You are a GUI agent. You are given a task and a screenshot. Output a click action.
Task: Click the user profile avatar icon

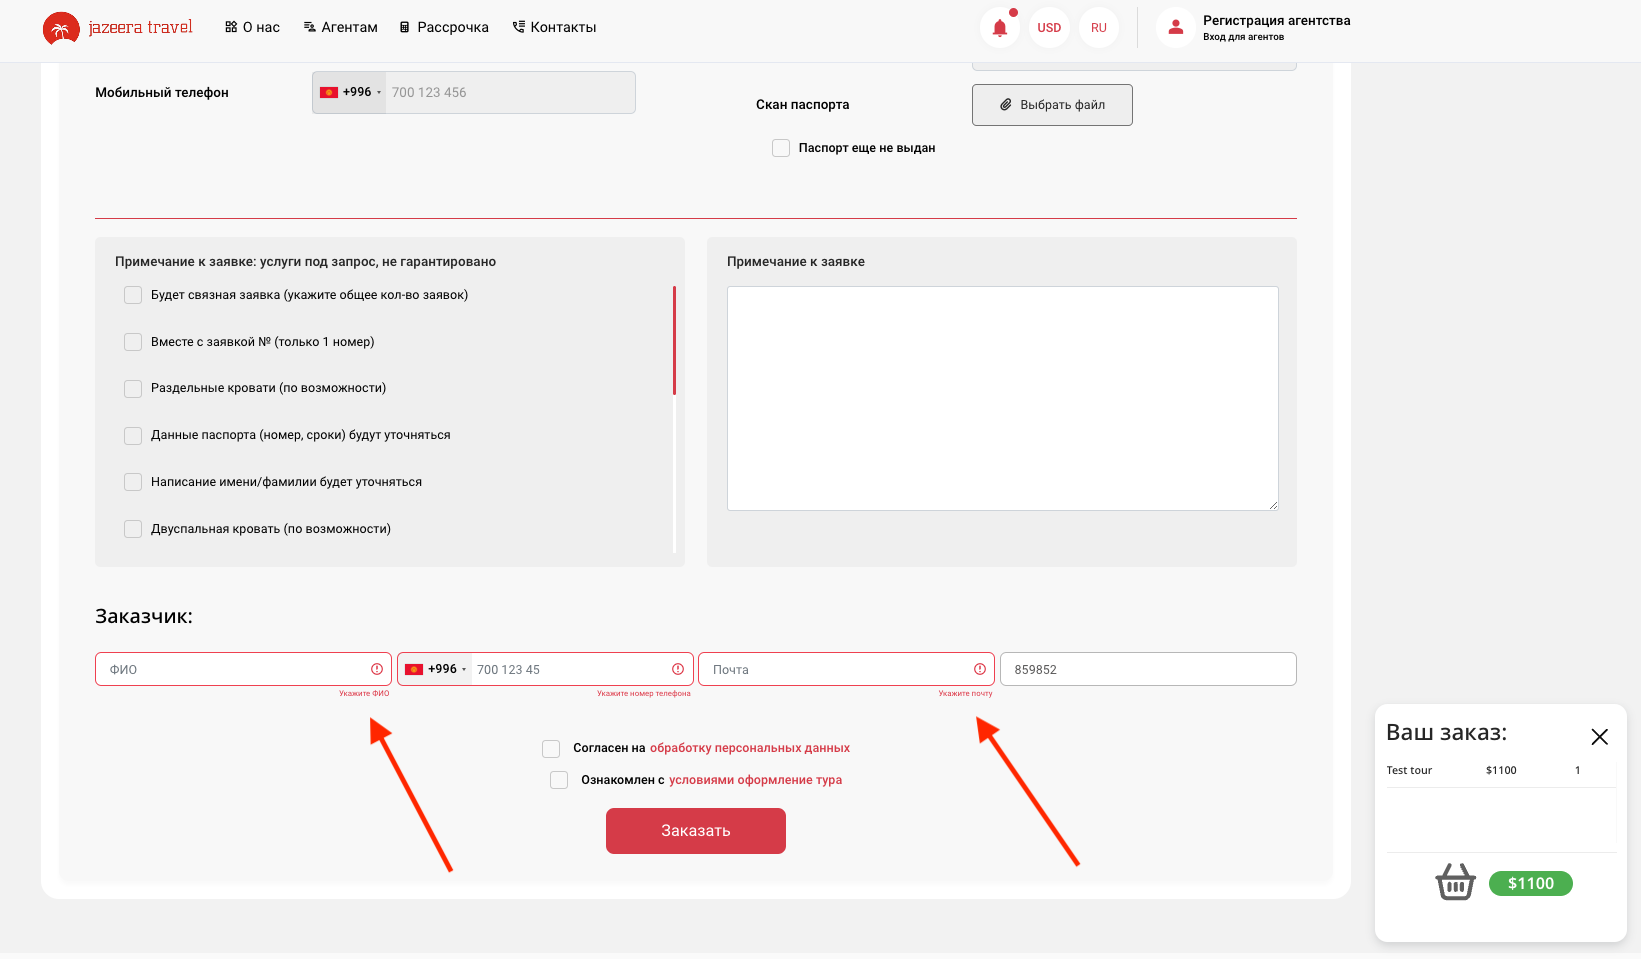click(1176, 28)
